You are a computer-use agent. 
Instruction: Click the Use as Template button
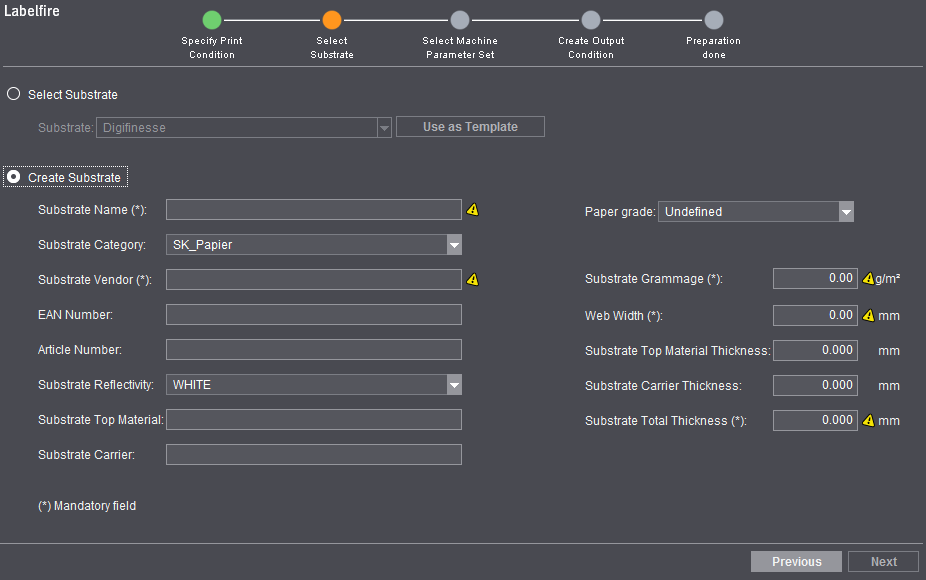tap(470, 127)
